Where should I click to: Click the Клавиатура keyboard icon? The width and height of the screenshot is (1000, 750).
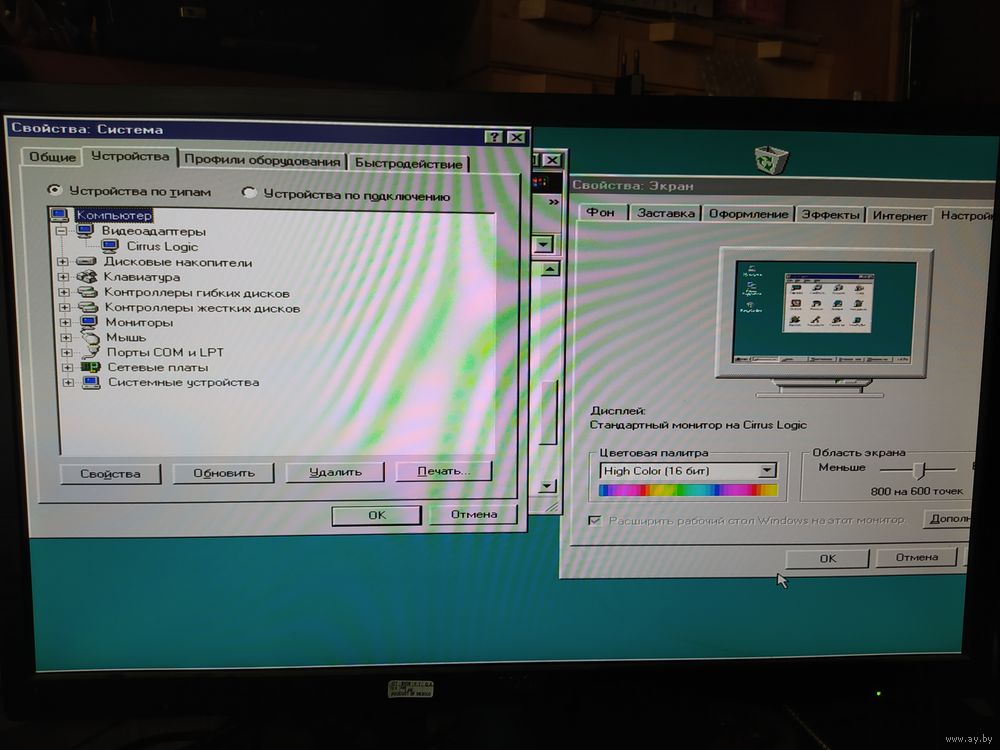click(x=87, y=277)
